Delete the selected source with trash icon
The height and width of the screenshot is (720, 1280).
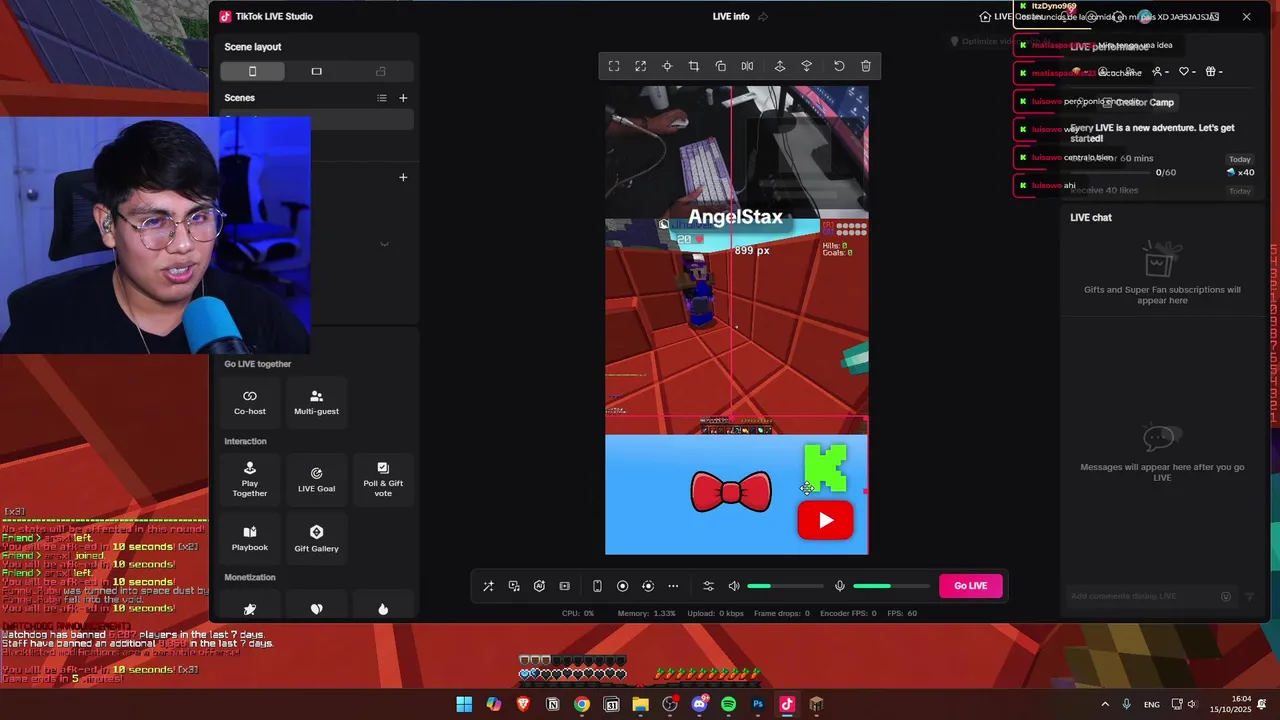point(866,66)
